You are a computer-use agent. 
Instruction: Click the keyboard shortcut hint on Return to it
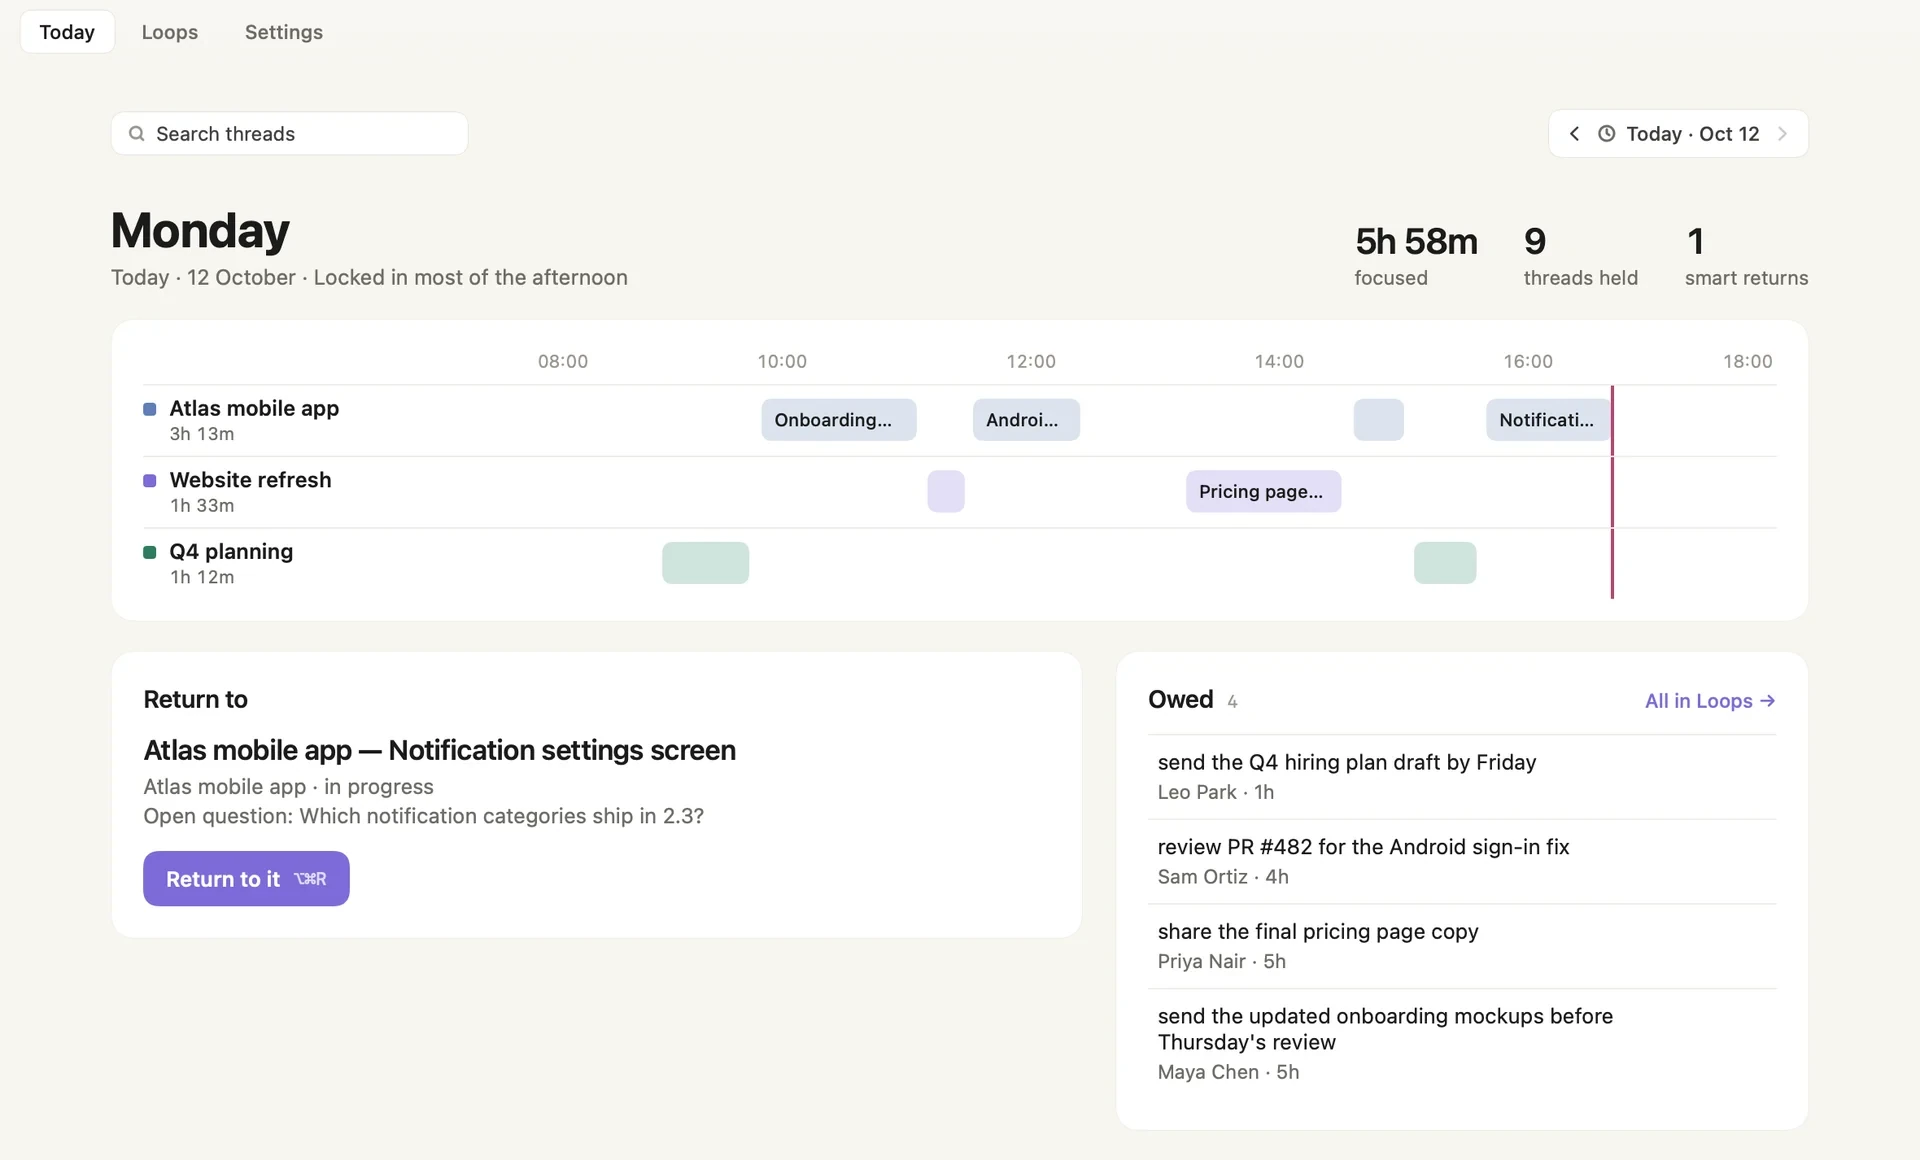click(x=311, y=879)
